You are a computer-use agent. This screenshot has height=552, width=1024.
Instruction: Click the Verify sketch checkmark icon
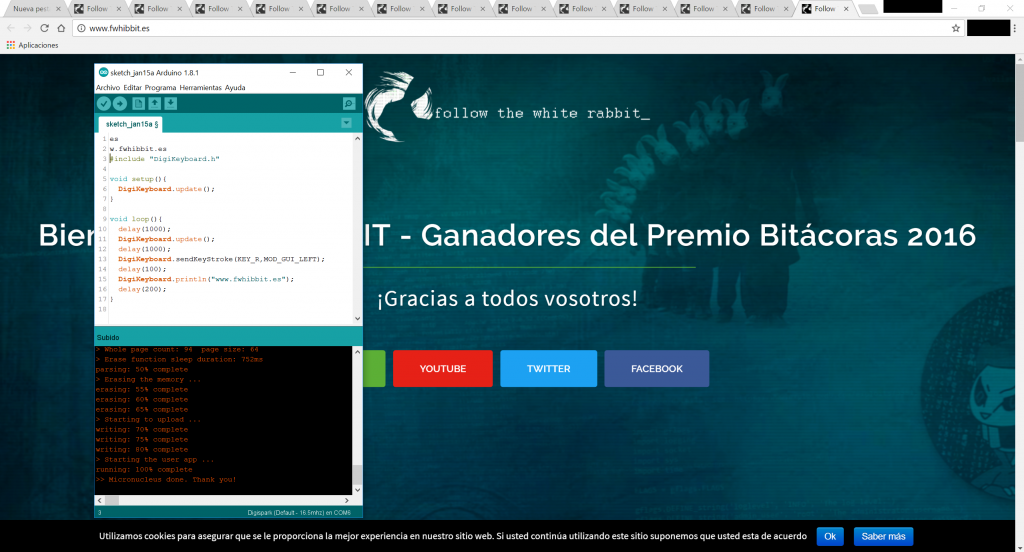(104, 104)
